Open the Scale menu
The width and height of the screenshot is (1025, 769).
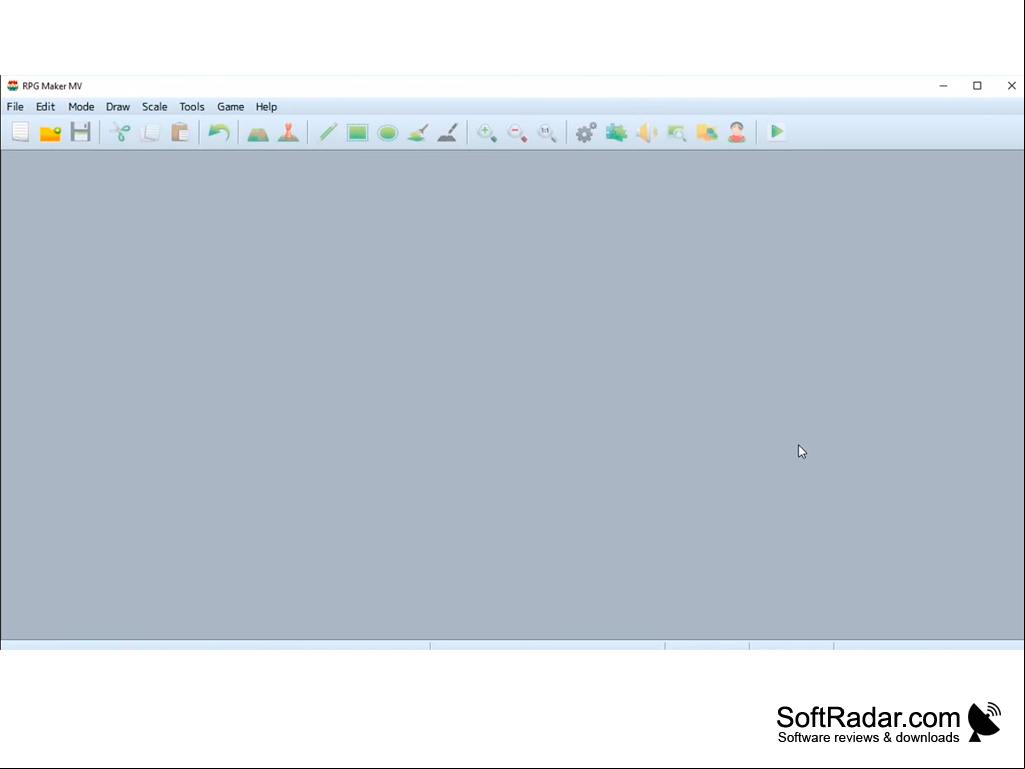(x=154, y=107)
